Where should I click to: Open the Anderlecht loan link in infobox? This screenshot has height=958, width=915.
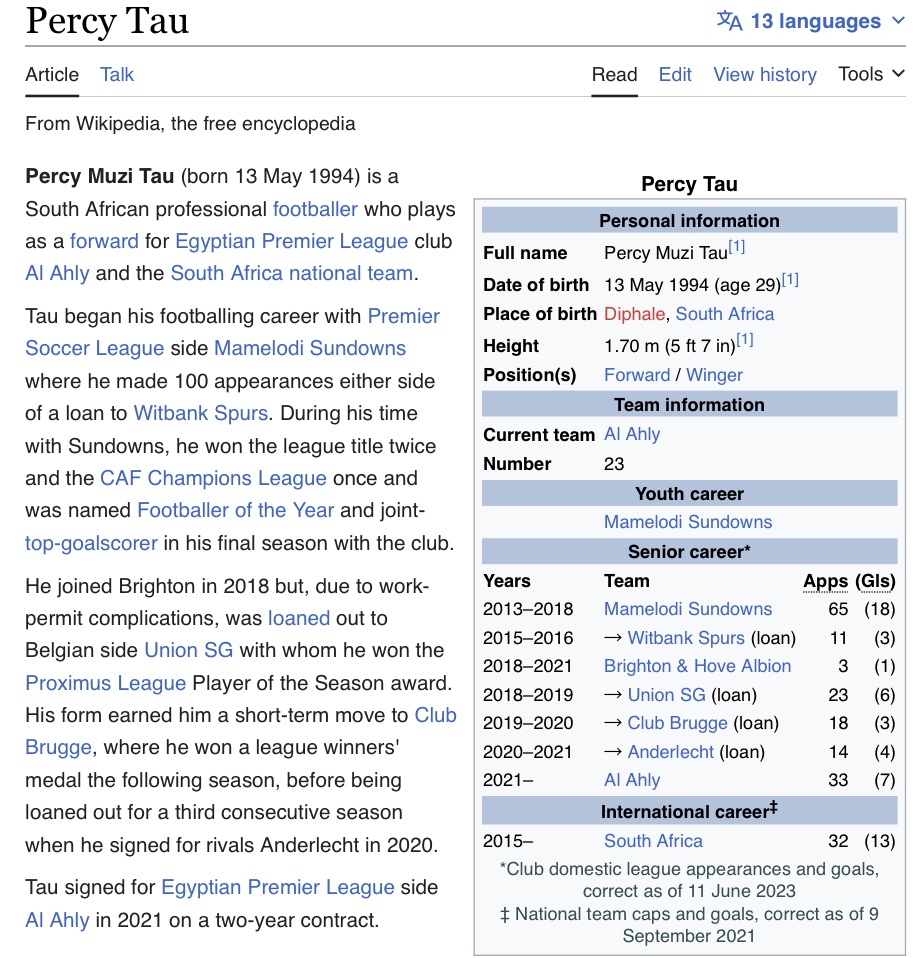[670, 751]
